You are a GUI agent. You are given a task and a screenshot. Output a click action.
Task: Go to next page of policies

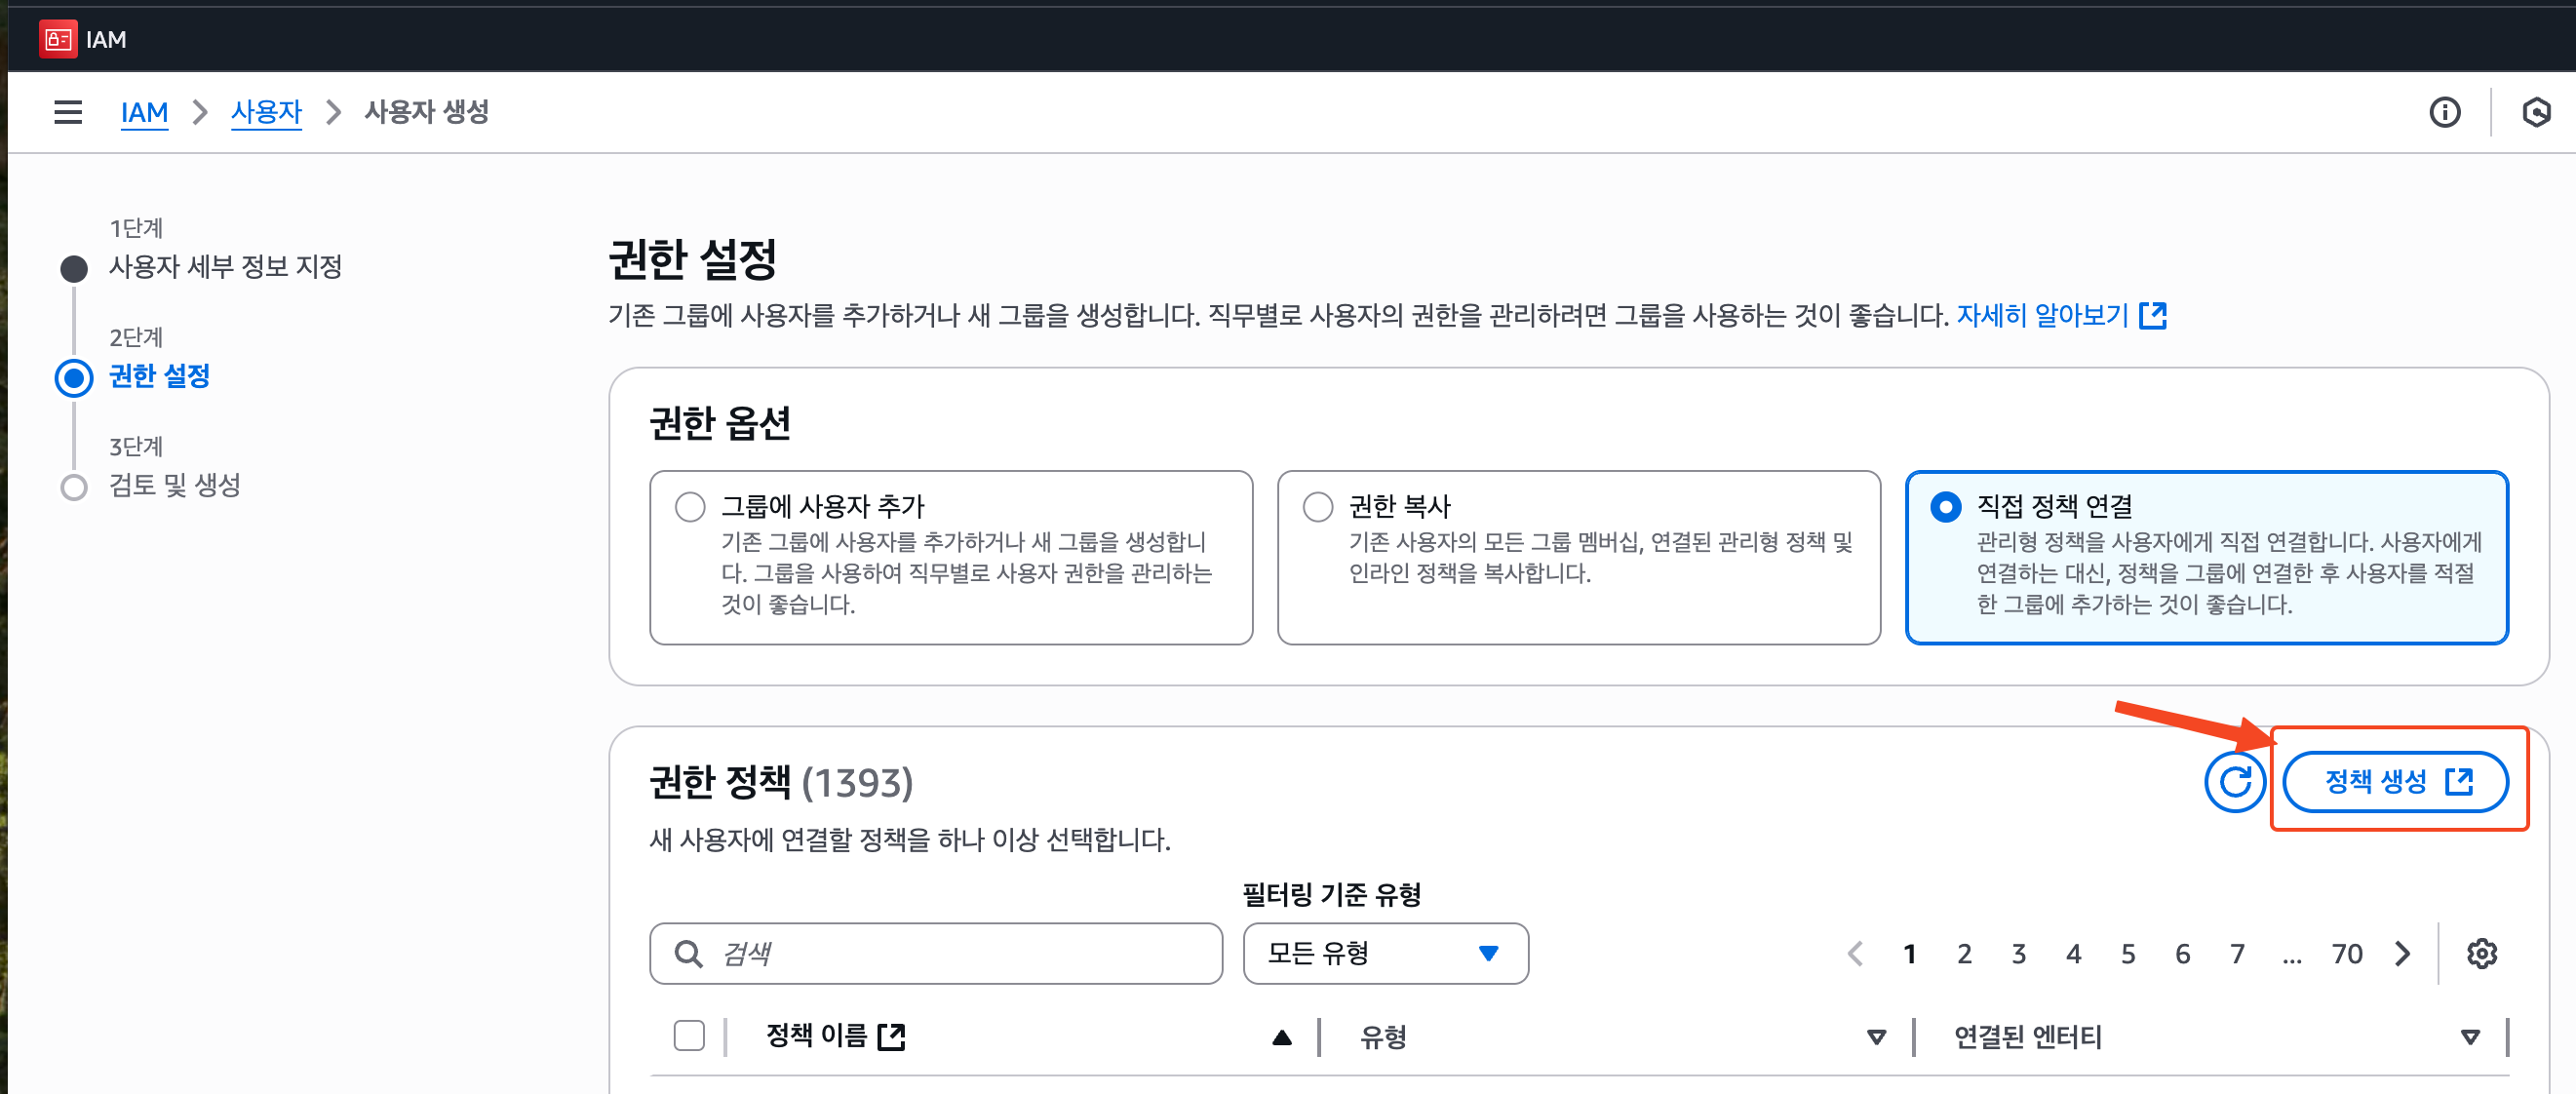[2403, 953]
